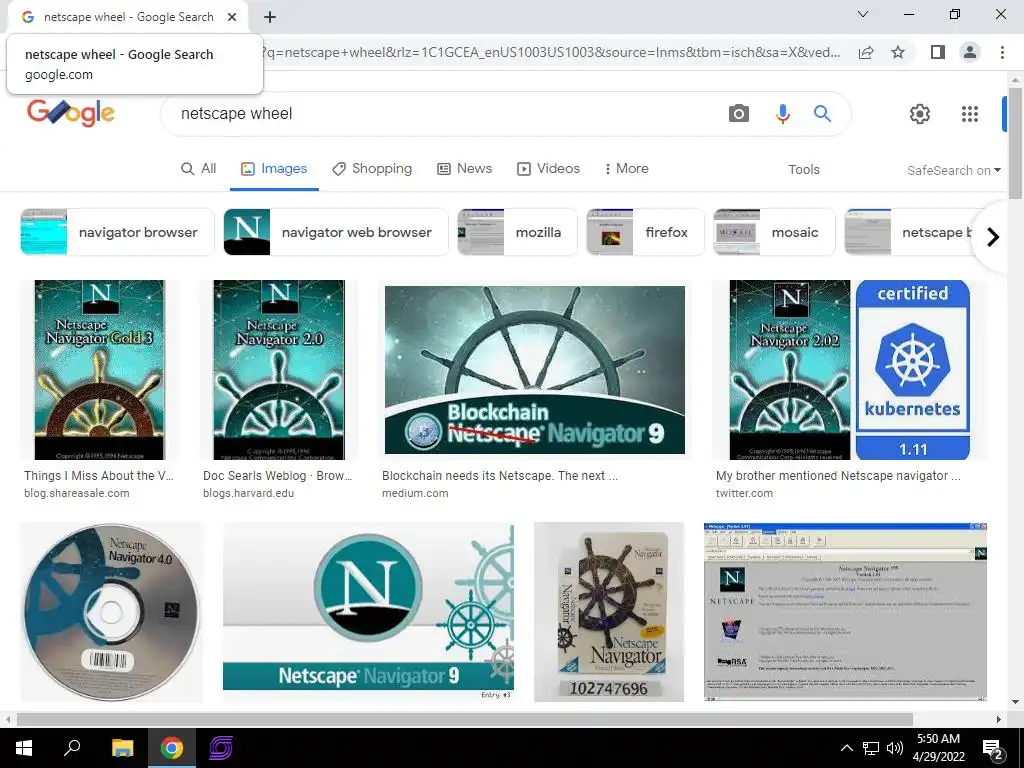Click the vertical scrollbar thumb
Viewport: 1024px width, 768px height.
(x=1015, y=144)
